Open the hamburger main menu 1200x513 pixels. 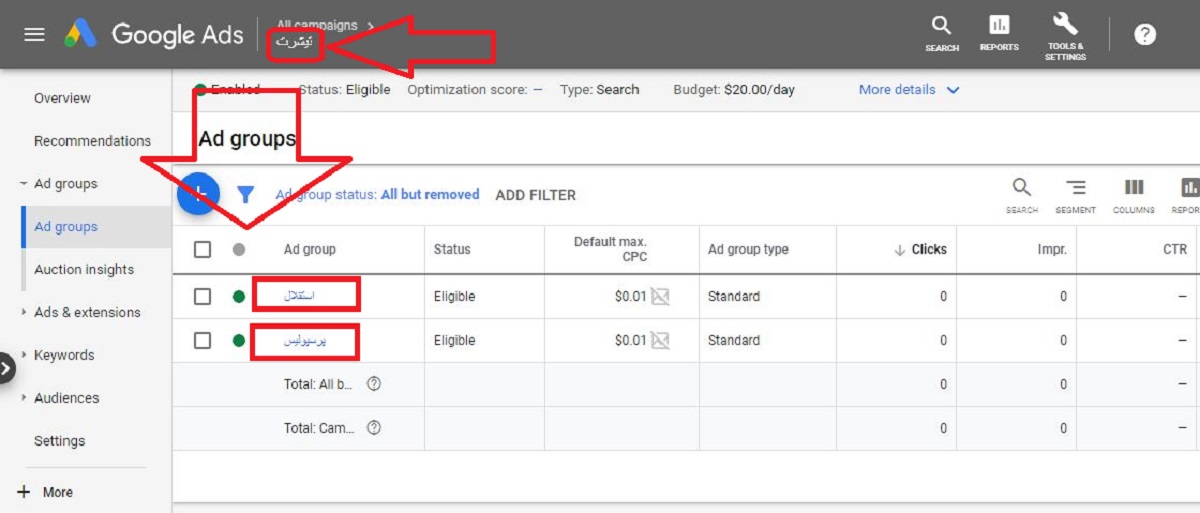(35, 34)
